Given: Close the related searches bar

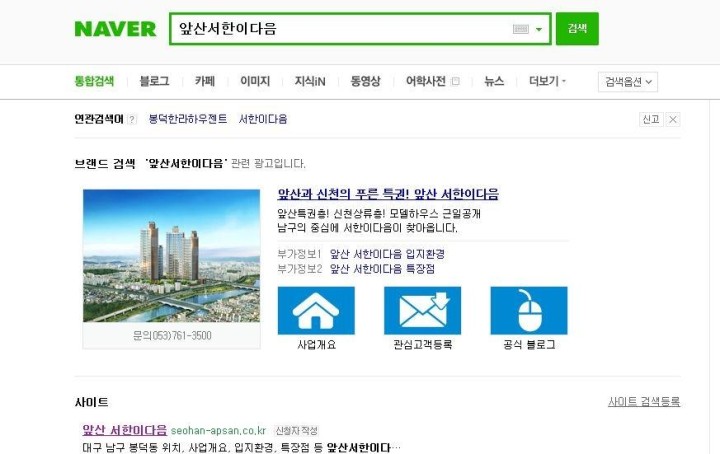Looking at the screenshot, I should point(673,119).
